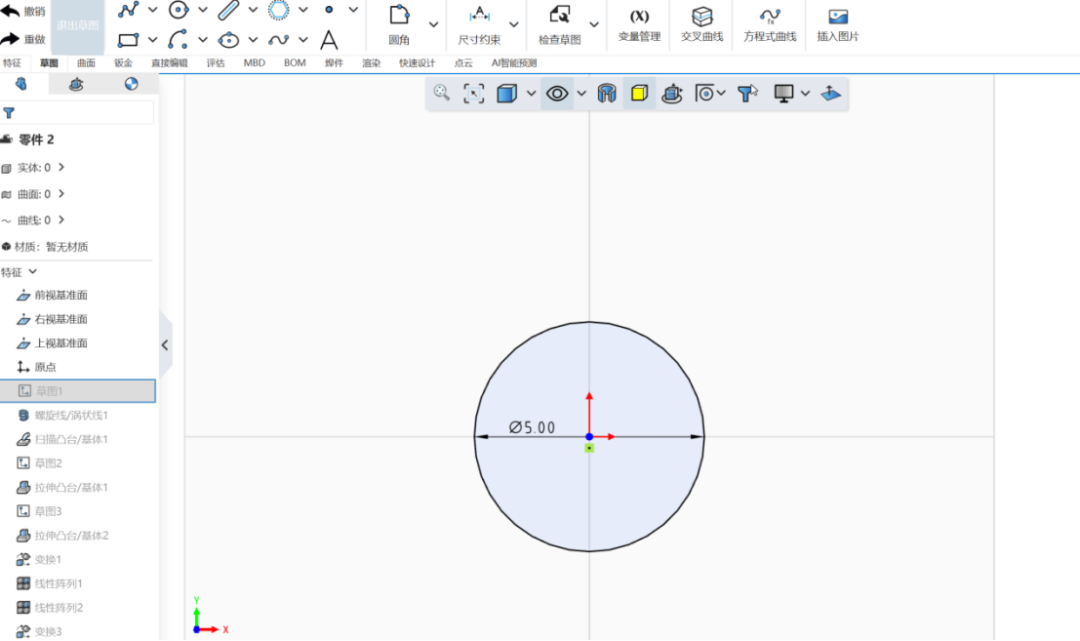
Task: Select the spline sketch tool
Action: coord(278,40)
